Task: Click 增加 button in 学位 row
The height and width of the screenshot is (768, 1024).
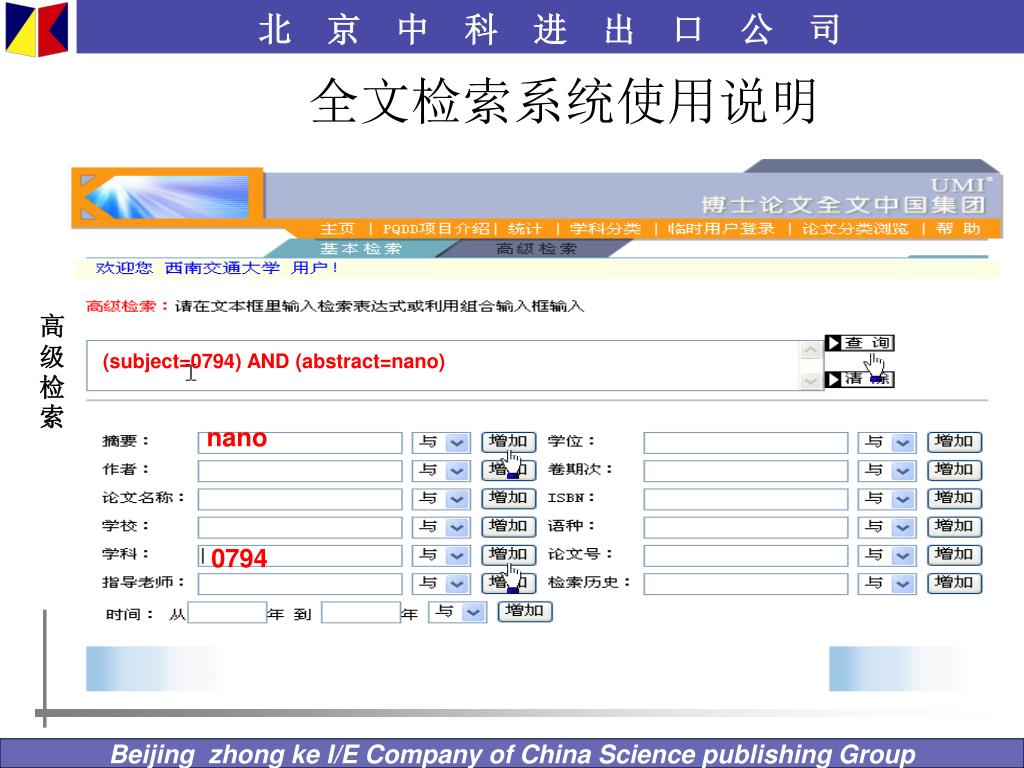Action: pyautogui.click(x=955, y=442)
